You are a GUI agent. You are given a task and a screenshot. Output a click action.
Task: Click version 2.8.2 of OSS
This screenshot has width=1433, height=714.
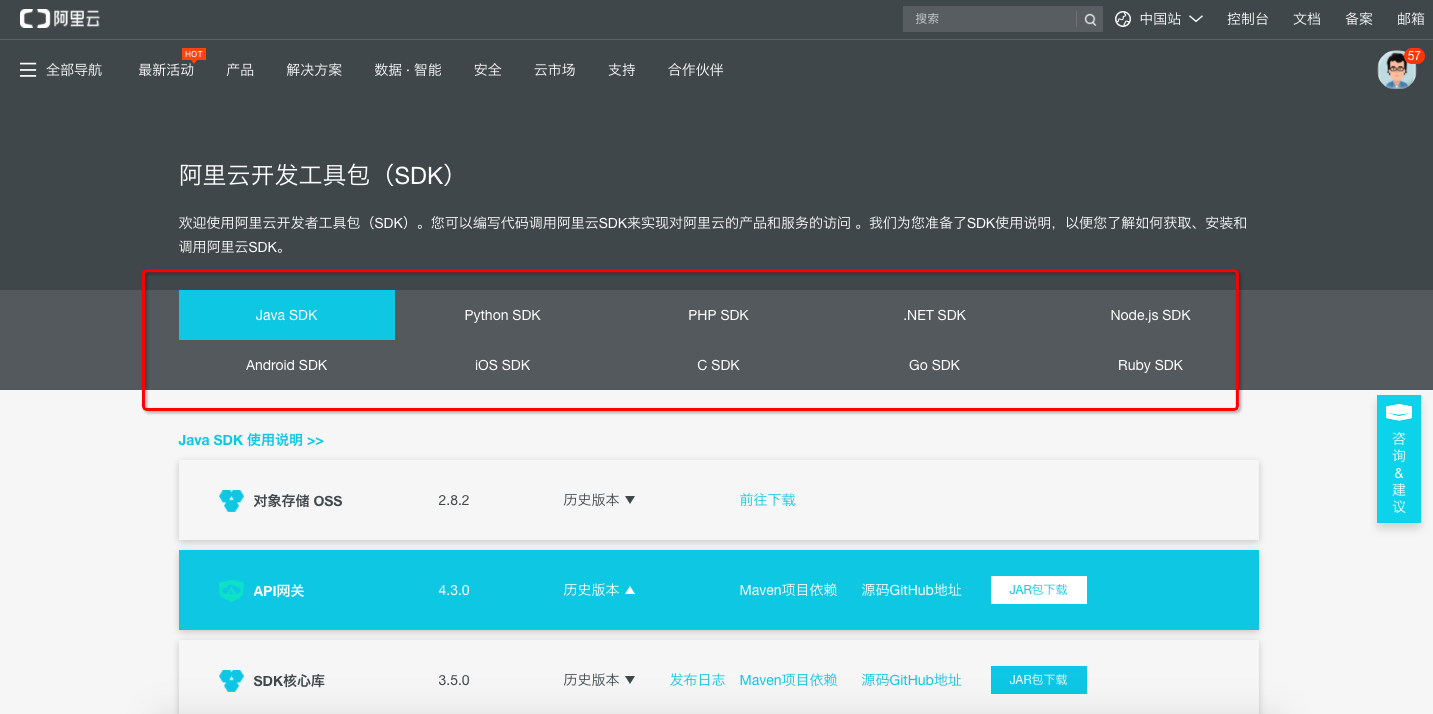coord(454,500)
